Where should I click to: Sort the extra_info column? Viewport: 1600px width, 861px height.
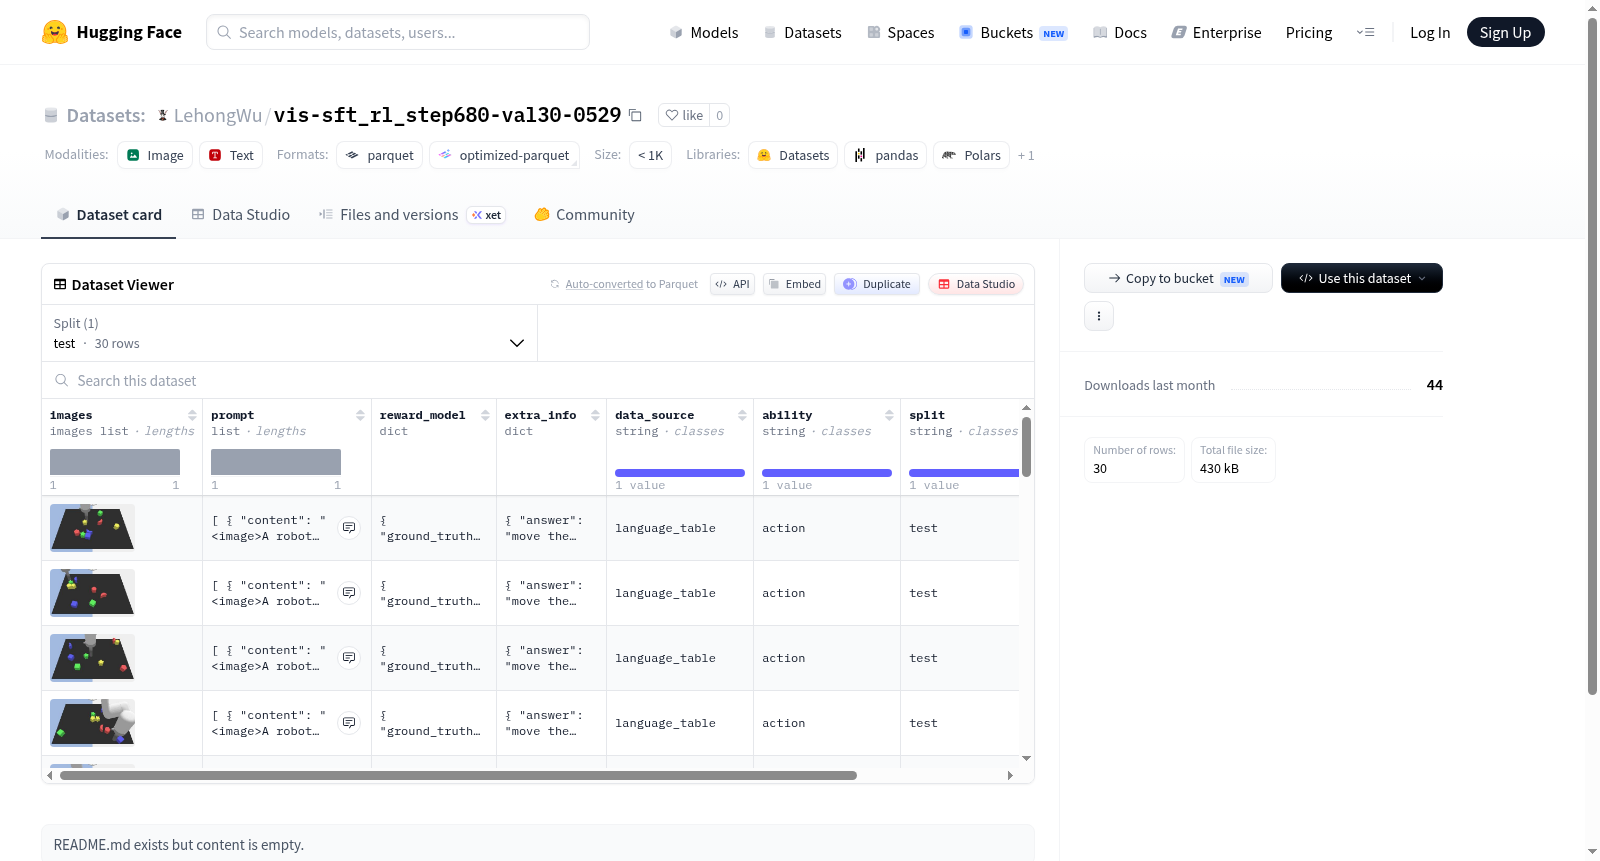pos(595,415)
